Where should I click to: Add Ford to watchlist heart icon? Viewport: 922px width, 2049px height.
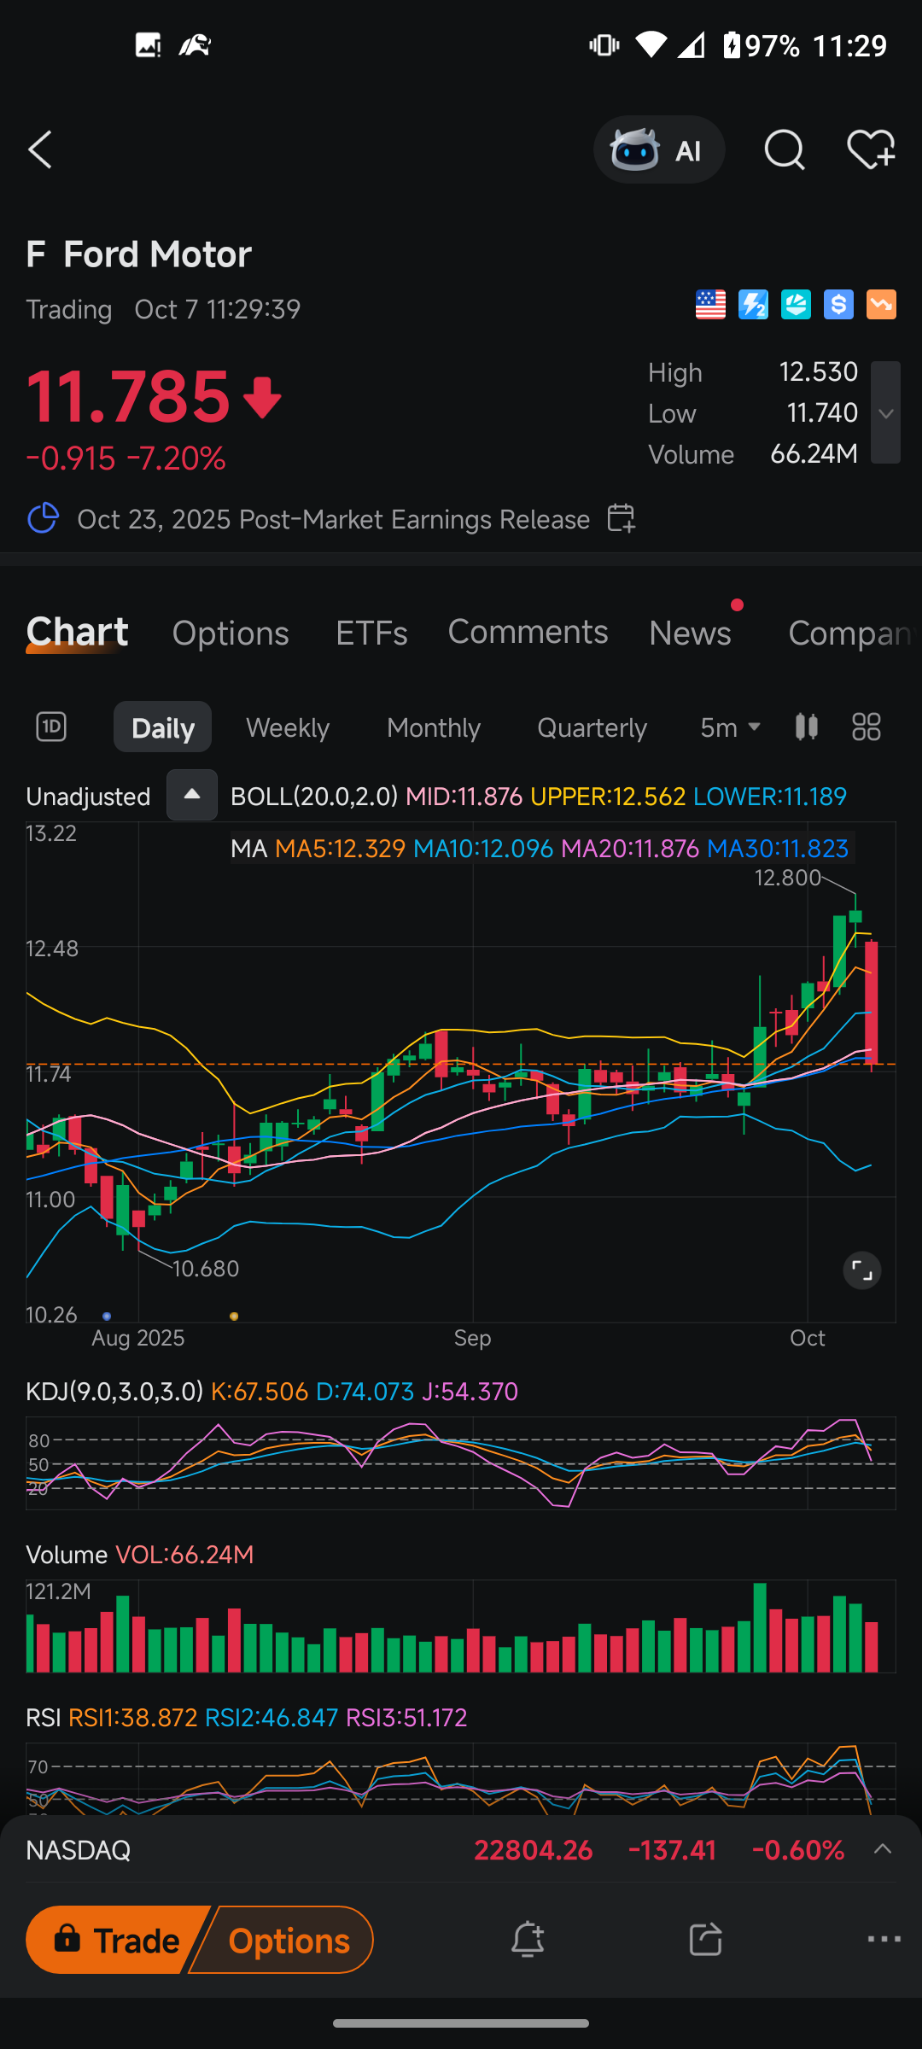point(870,150)
